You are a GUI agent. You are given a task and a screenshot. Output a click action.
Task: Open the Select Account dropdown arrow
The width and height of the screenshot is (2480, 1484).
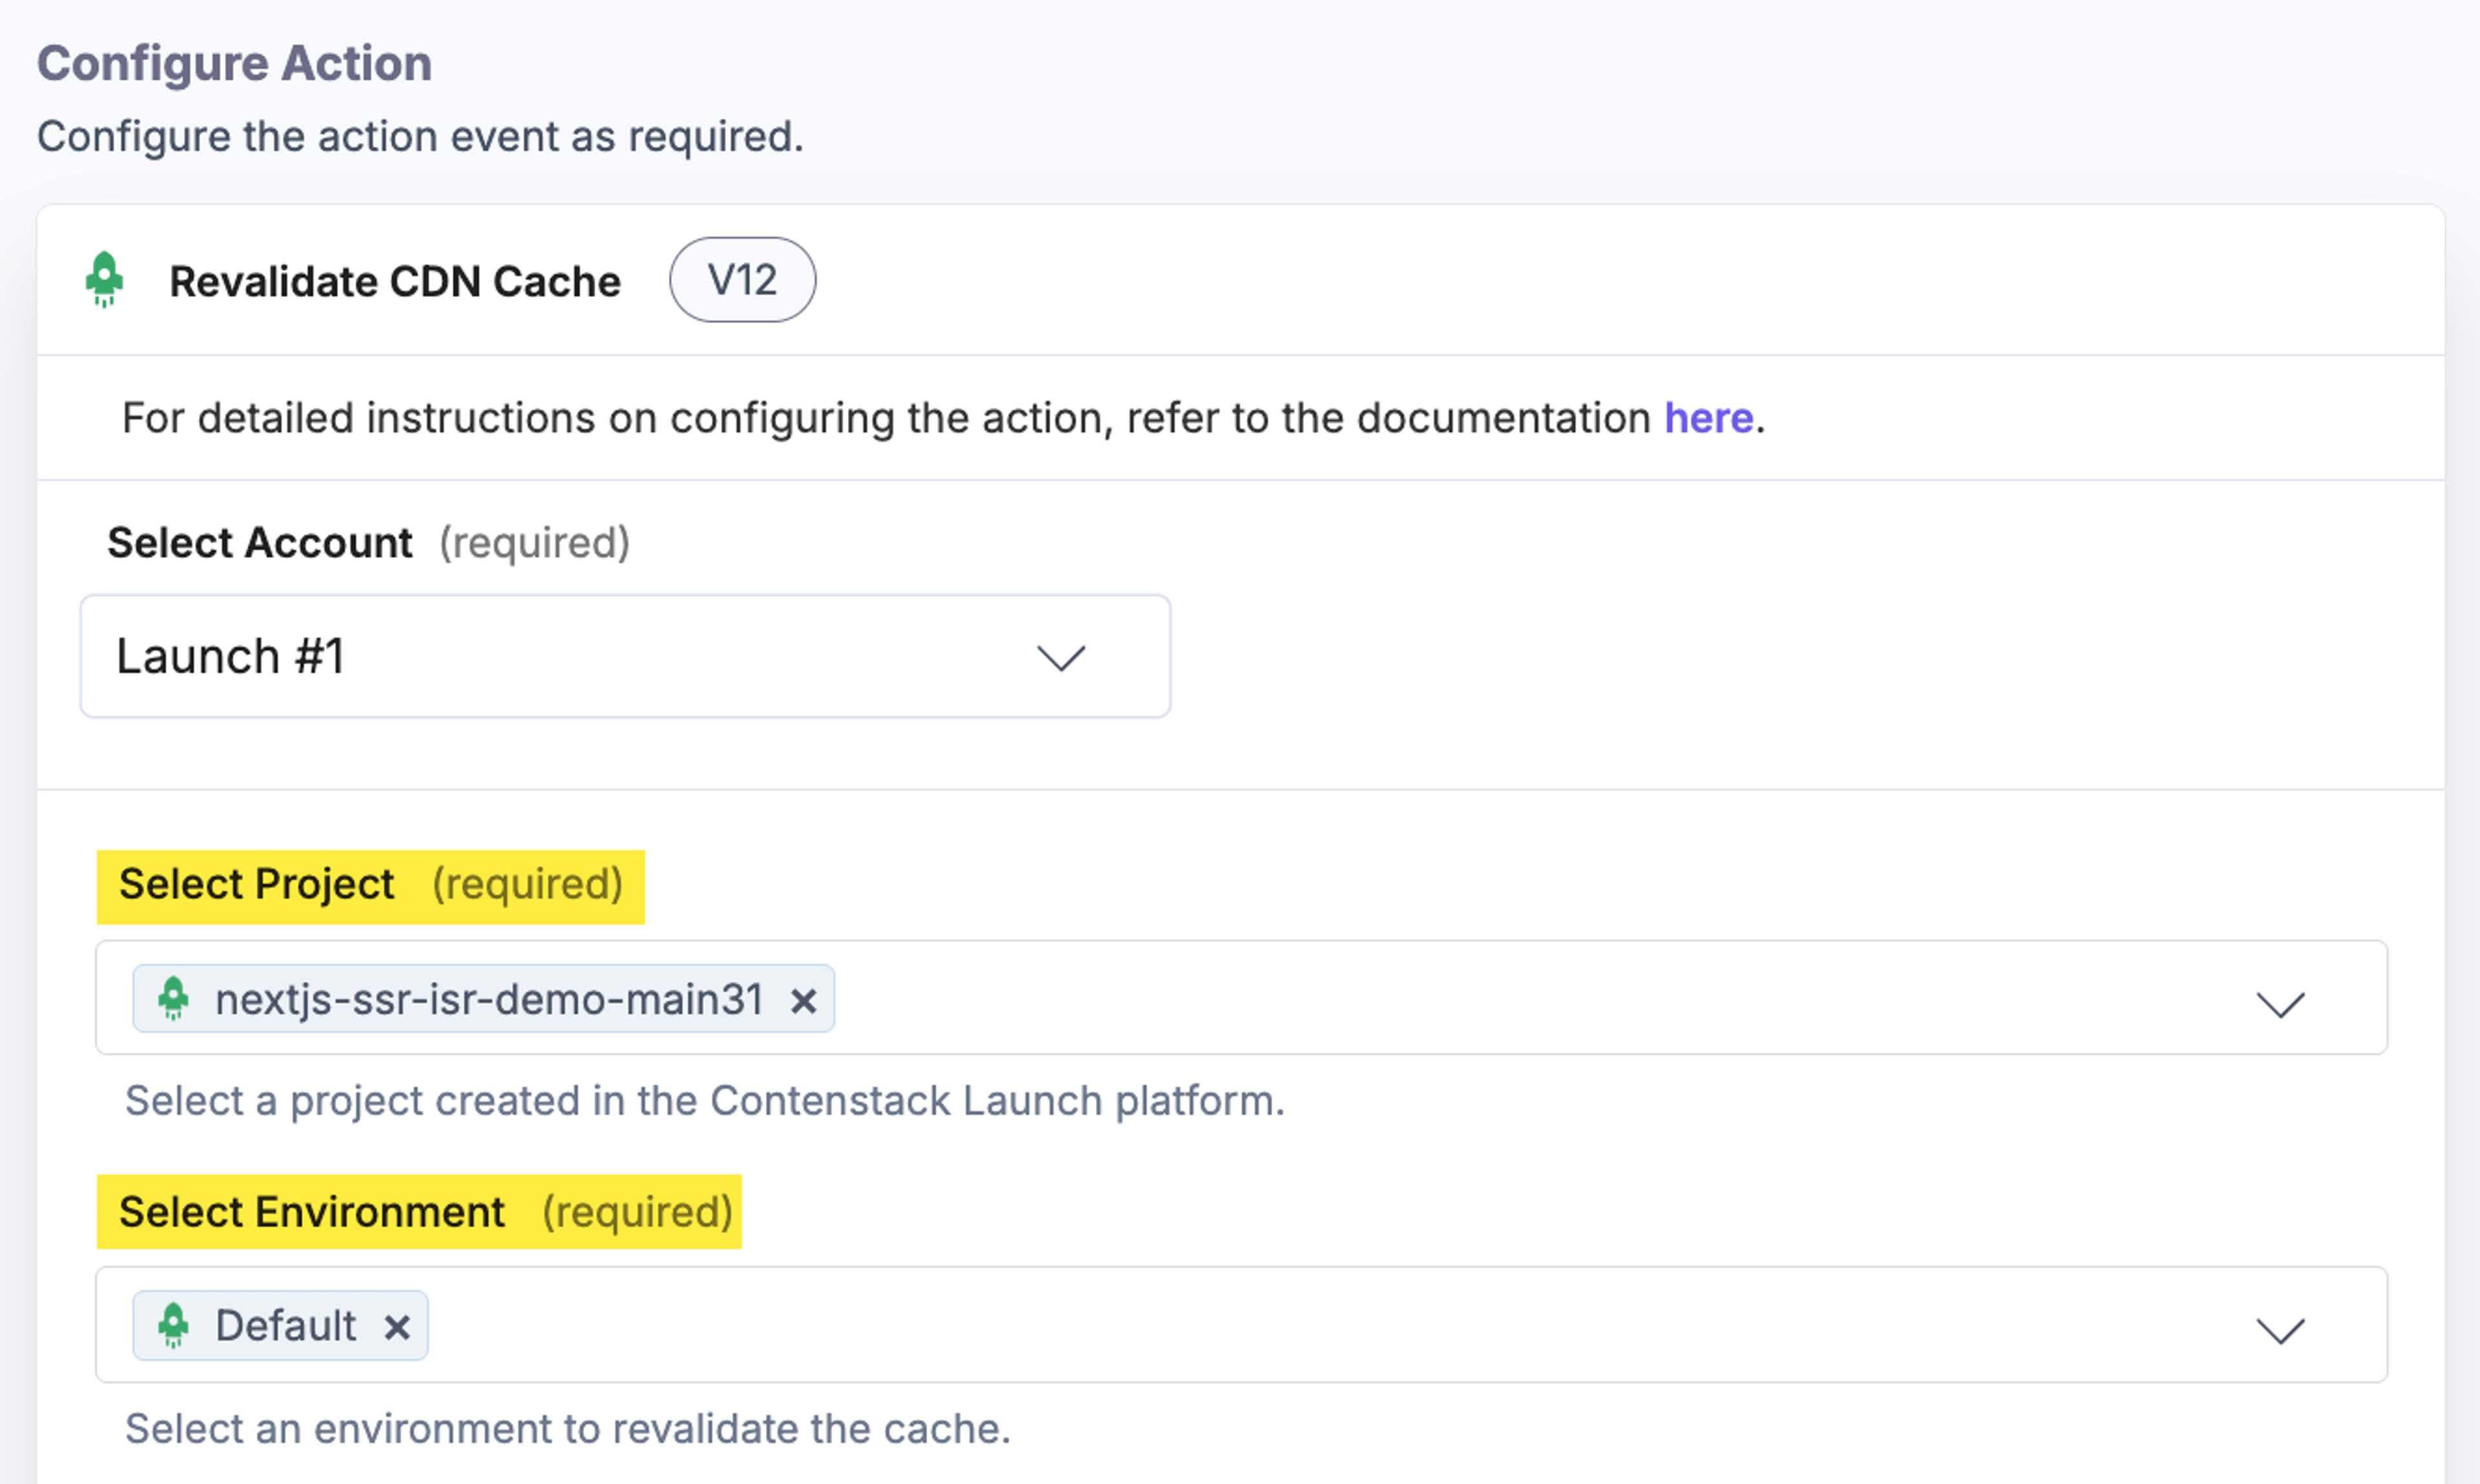click(x=1061, y=657)
